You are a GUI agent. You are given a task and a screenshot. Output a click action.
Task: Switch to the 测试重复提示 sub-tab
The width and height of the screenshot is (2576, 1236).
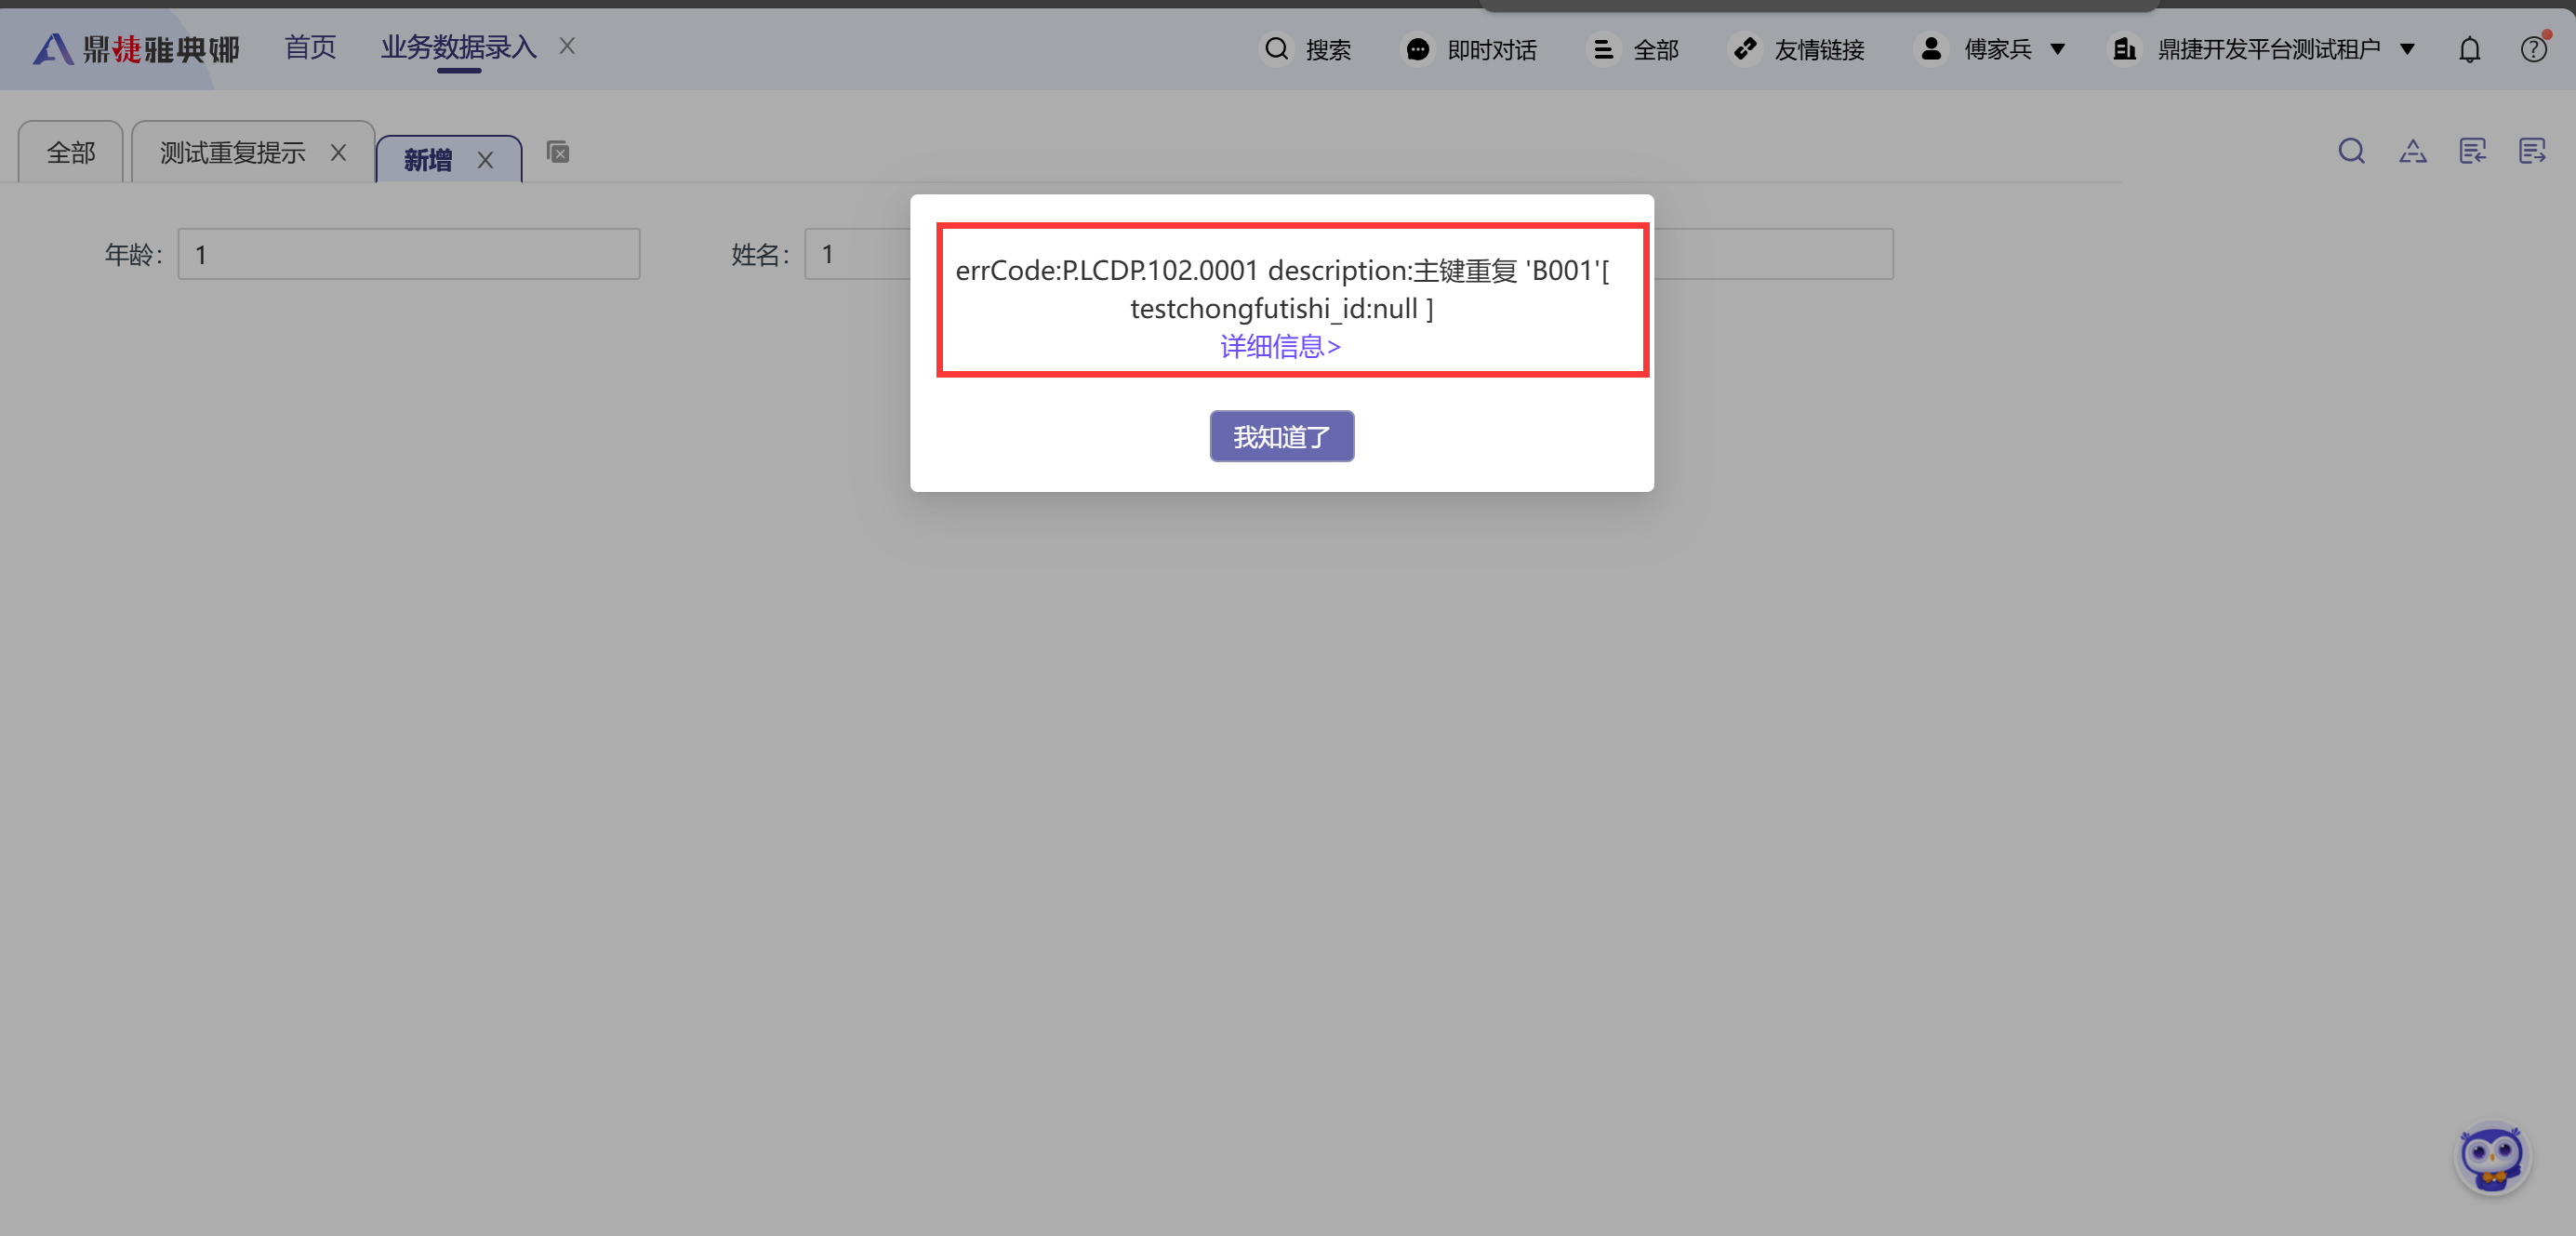(232, 152)
